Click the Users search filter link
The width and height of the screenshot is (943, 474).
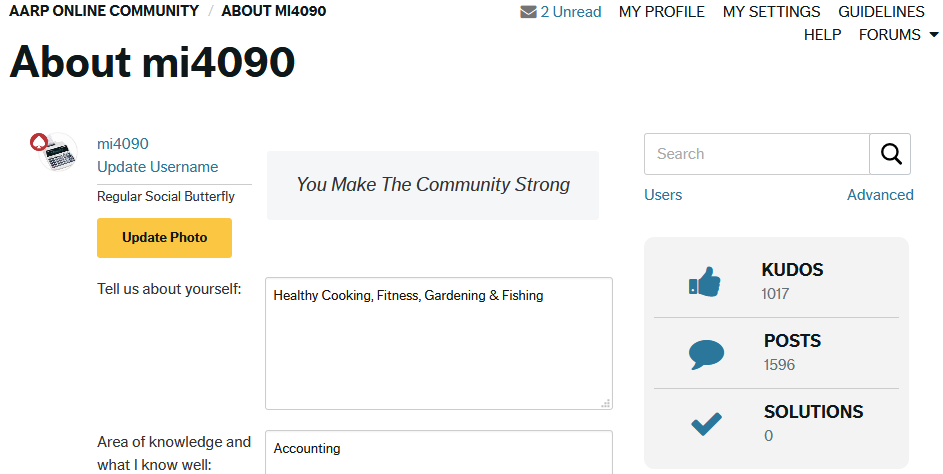pos(663,195)
